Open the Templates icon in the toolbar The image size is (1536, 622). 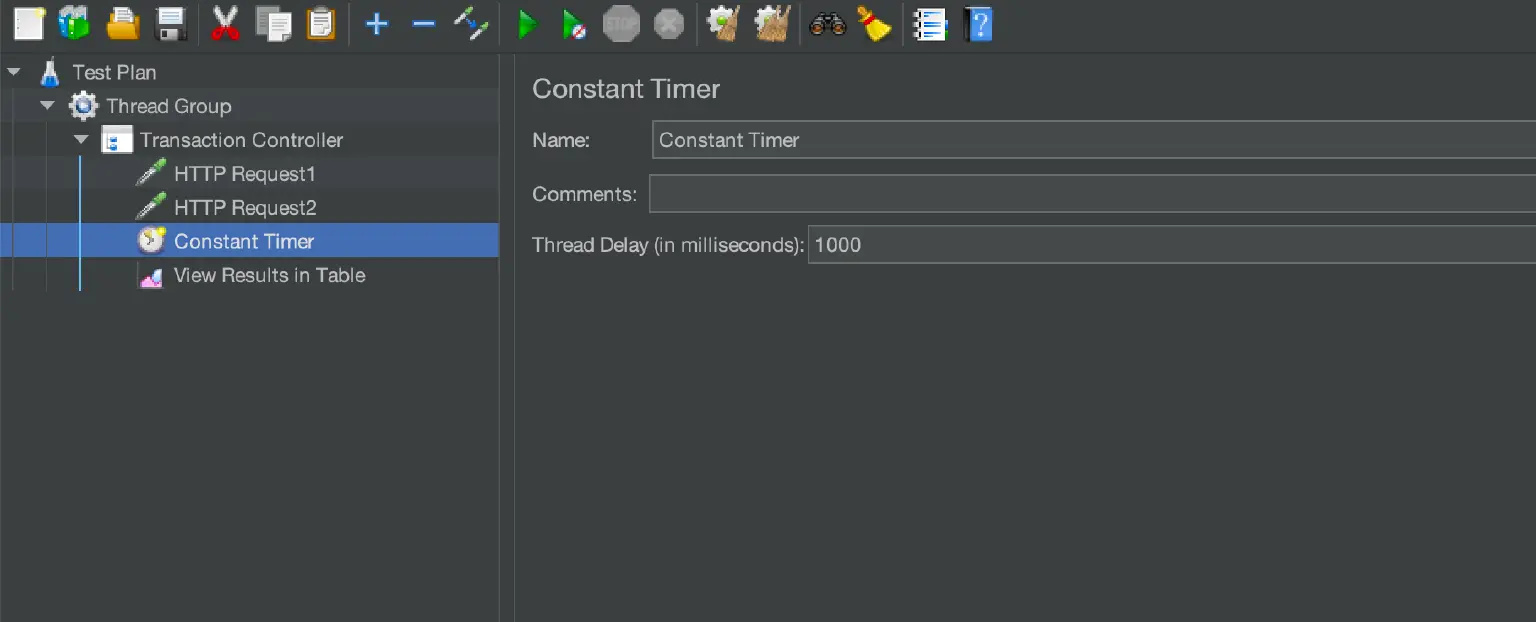[72, 23]
